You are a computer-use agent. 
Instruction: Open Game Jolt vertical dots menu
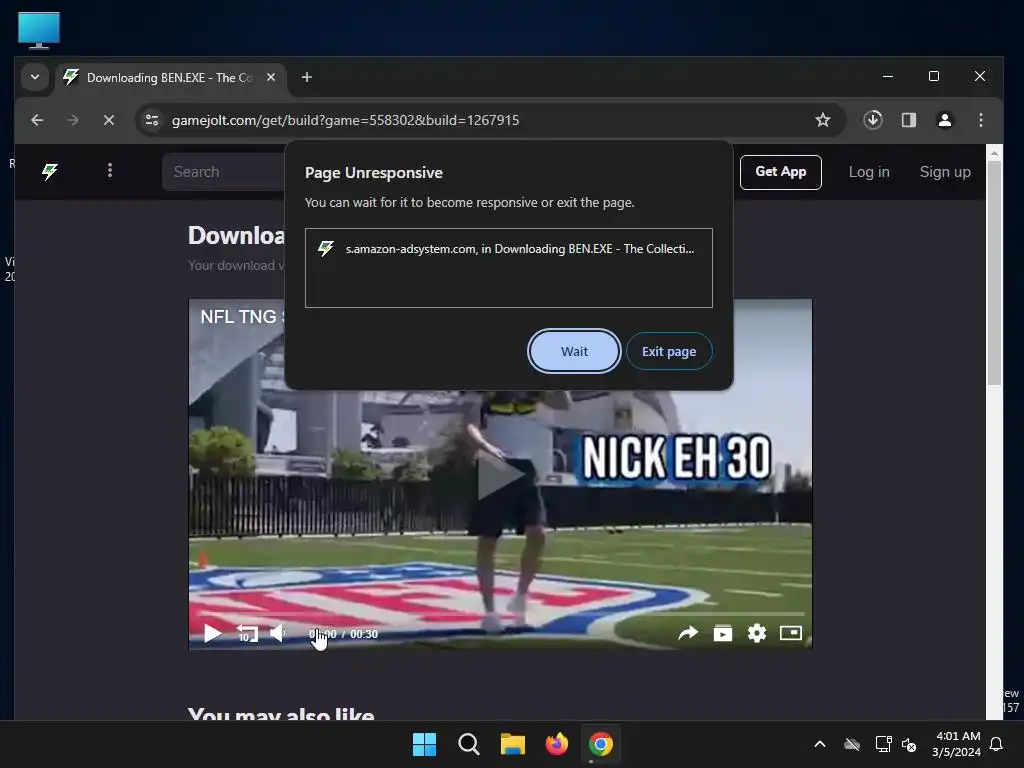110,170
